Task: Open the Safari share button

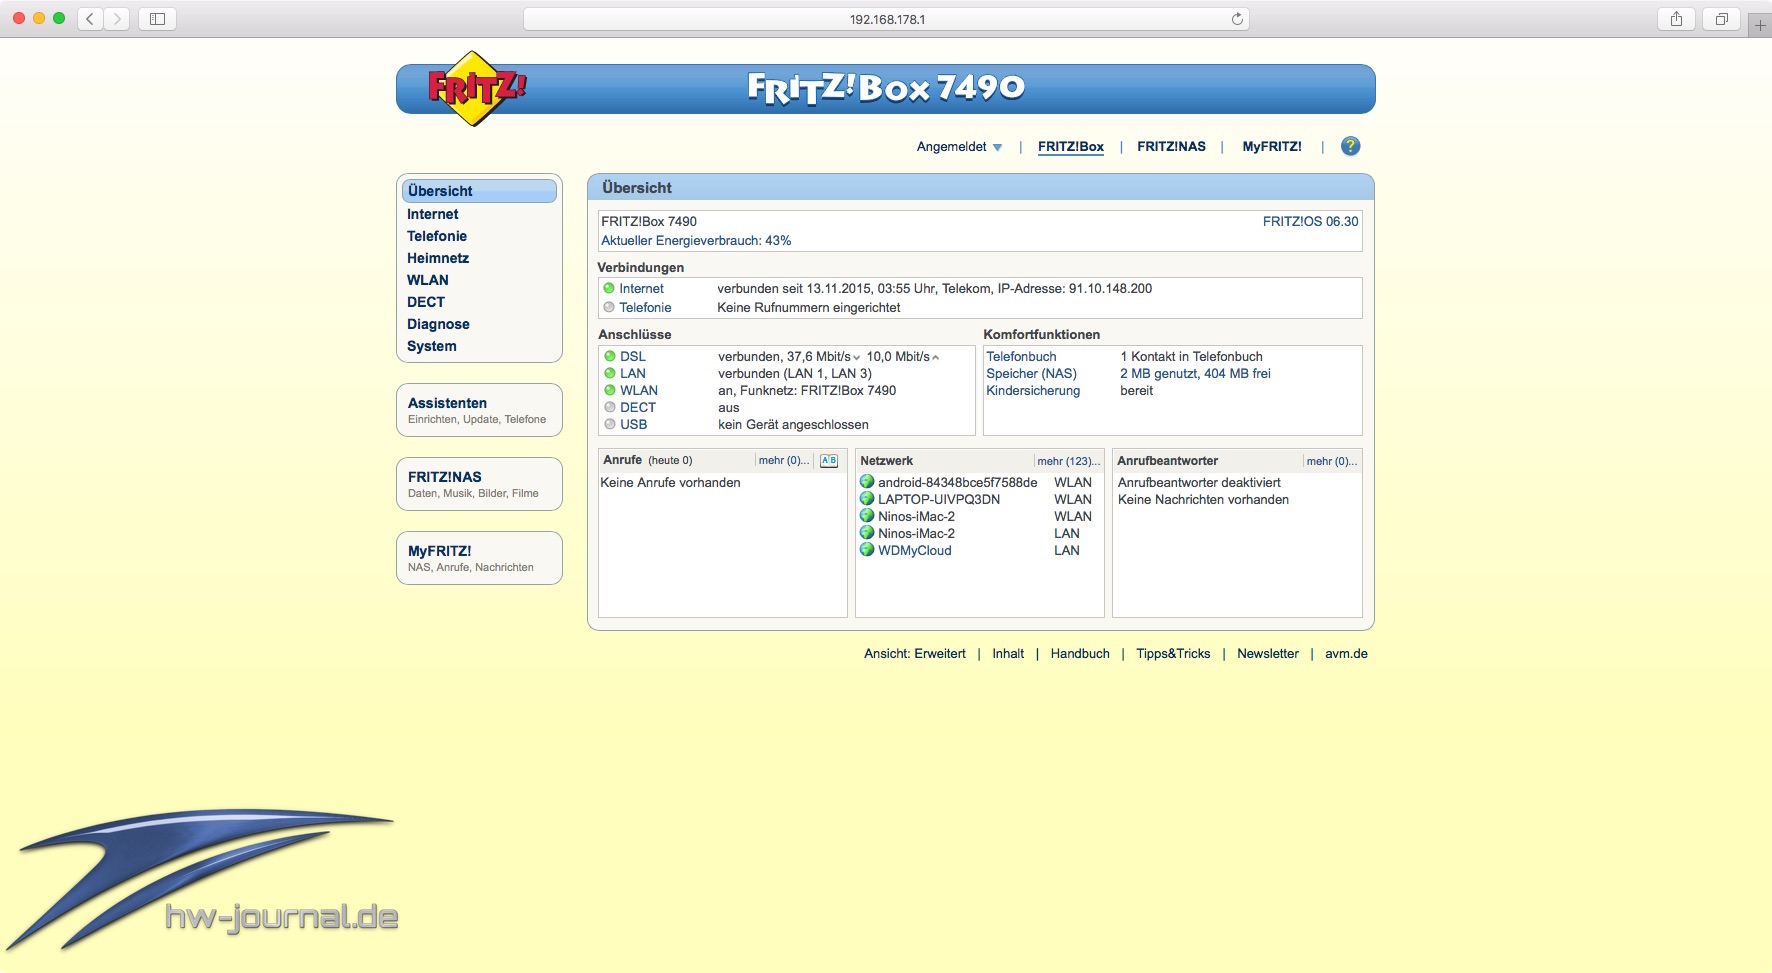Action: (1676, 19)
